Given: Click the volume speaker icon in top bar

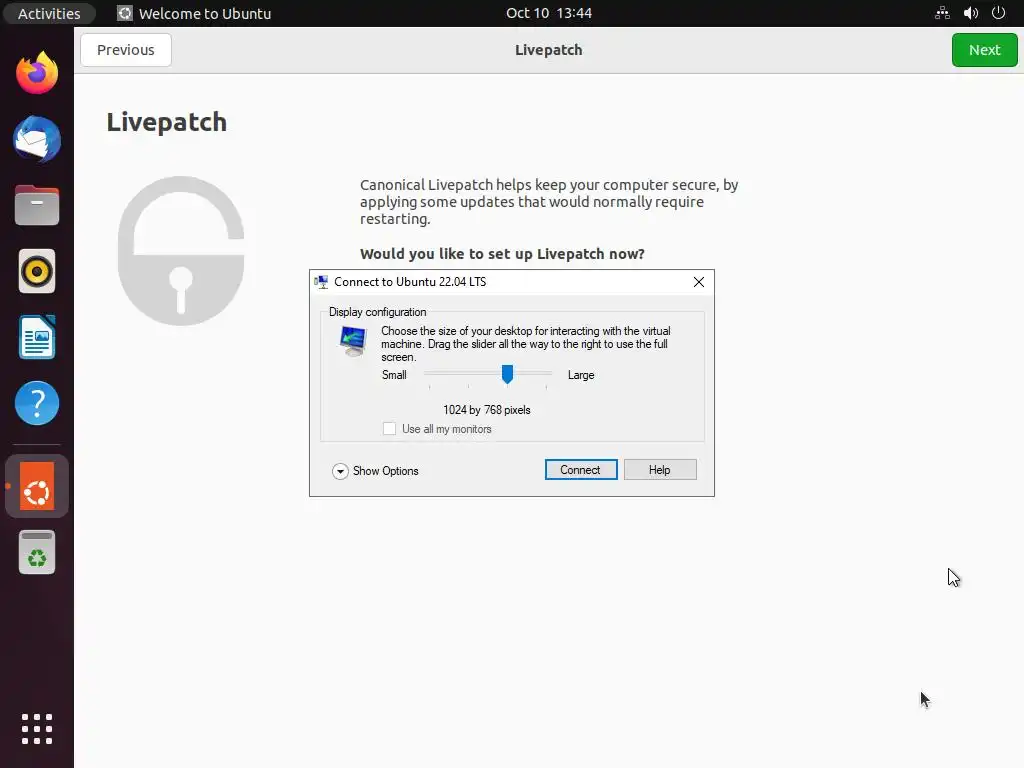Looking at the screenshot, I should [x=970, y=13].
